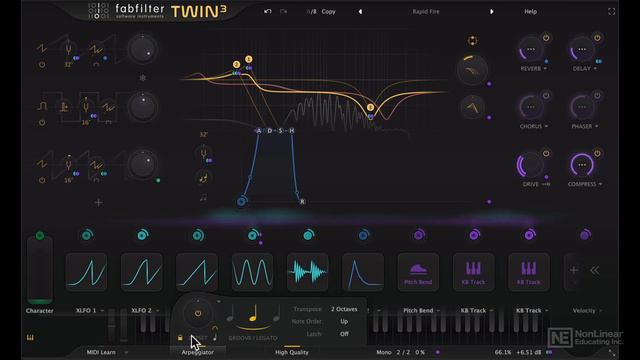The height and width of the screenshot is (360, 640).
Task: Click the Mono voice mode
Action: coord(384,352)
